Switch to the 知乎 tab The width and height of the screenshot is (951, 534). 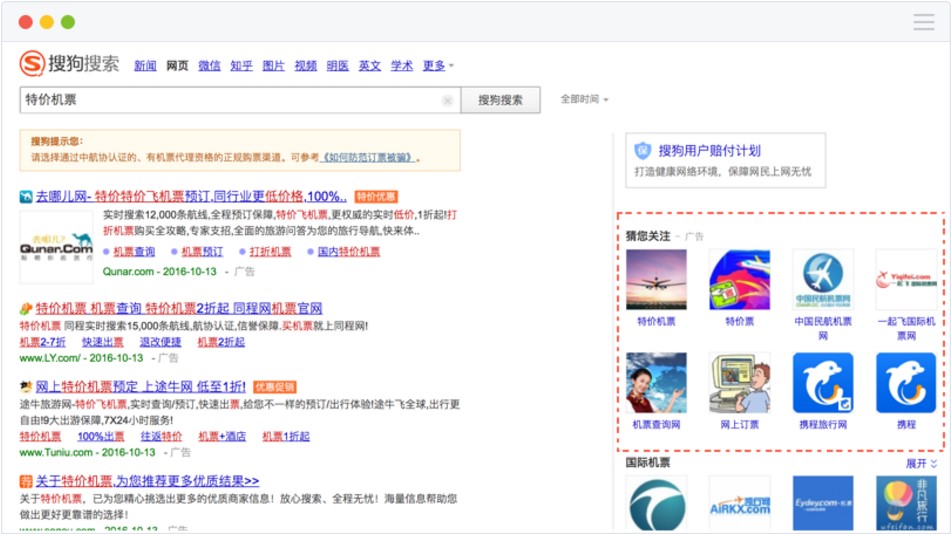point(241,66)
